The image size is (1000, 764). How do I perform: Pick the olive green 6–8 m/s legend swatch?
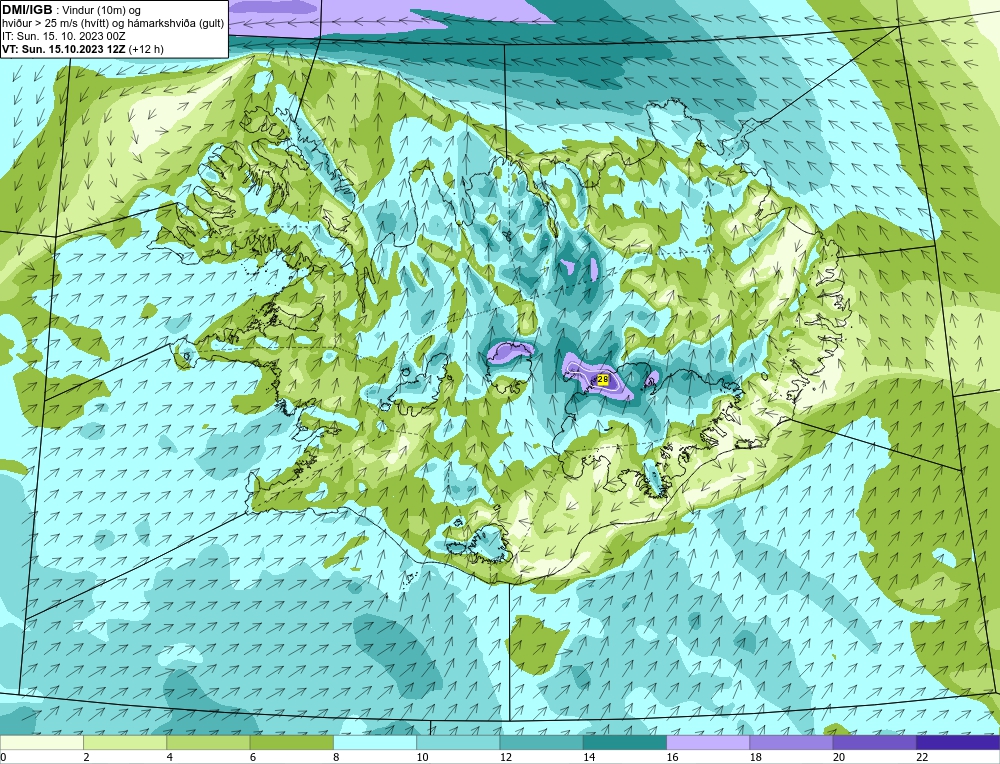pyautogui.click(x=291, y=742)
